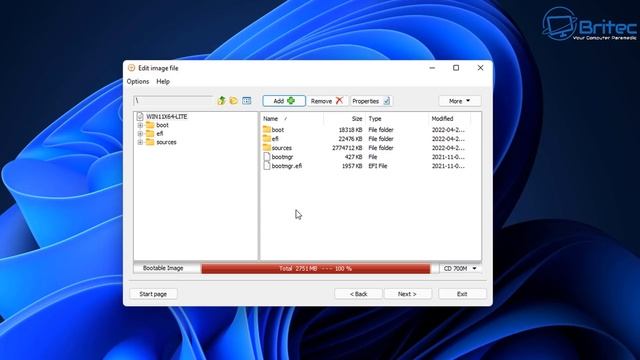640x360 pixels.
Task: Select the efi name in file list
Action: [275, 139]
